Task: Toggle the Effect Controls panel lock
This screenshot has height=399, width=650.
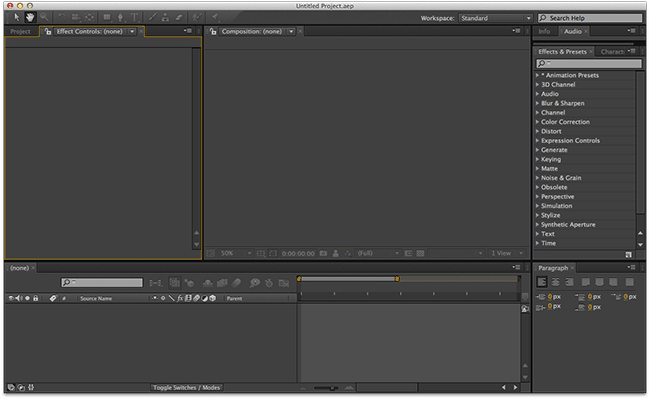Action: point(48,31)
